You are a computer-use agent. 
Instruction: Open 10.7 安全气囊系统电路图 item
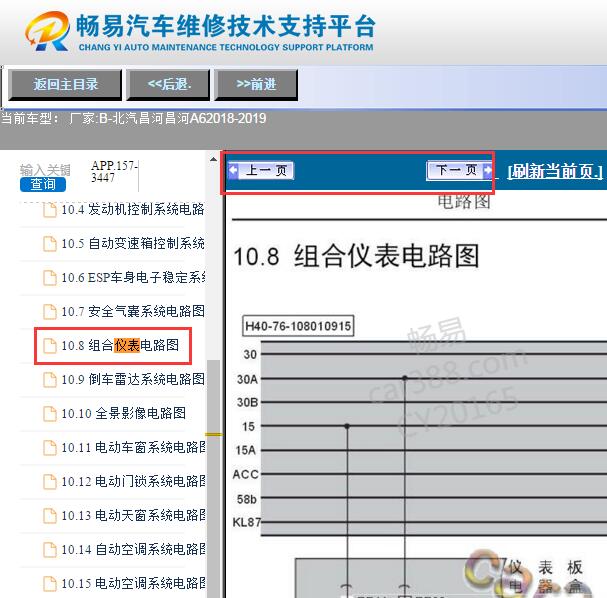(x=133, y=311)
